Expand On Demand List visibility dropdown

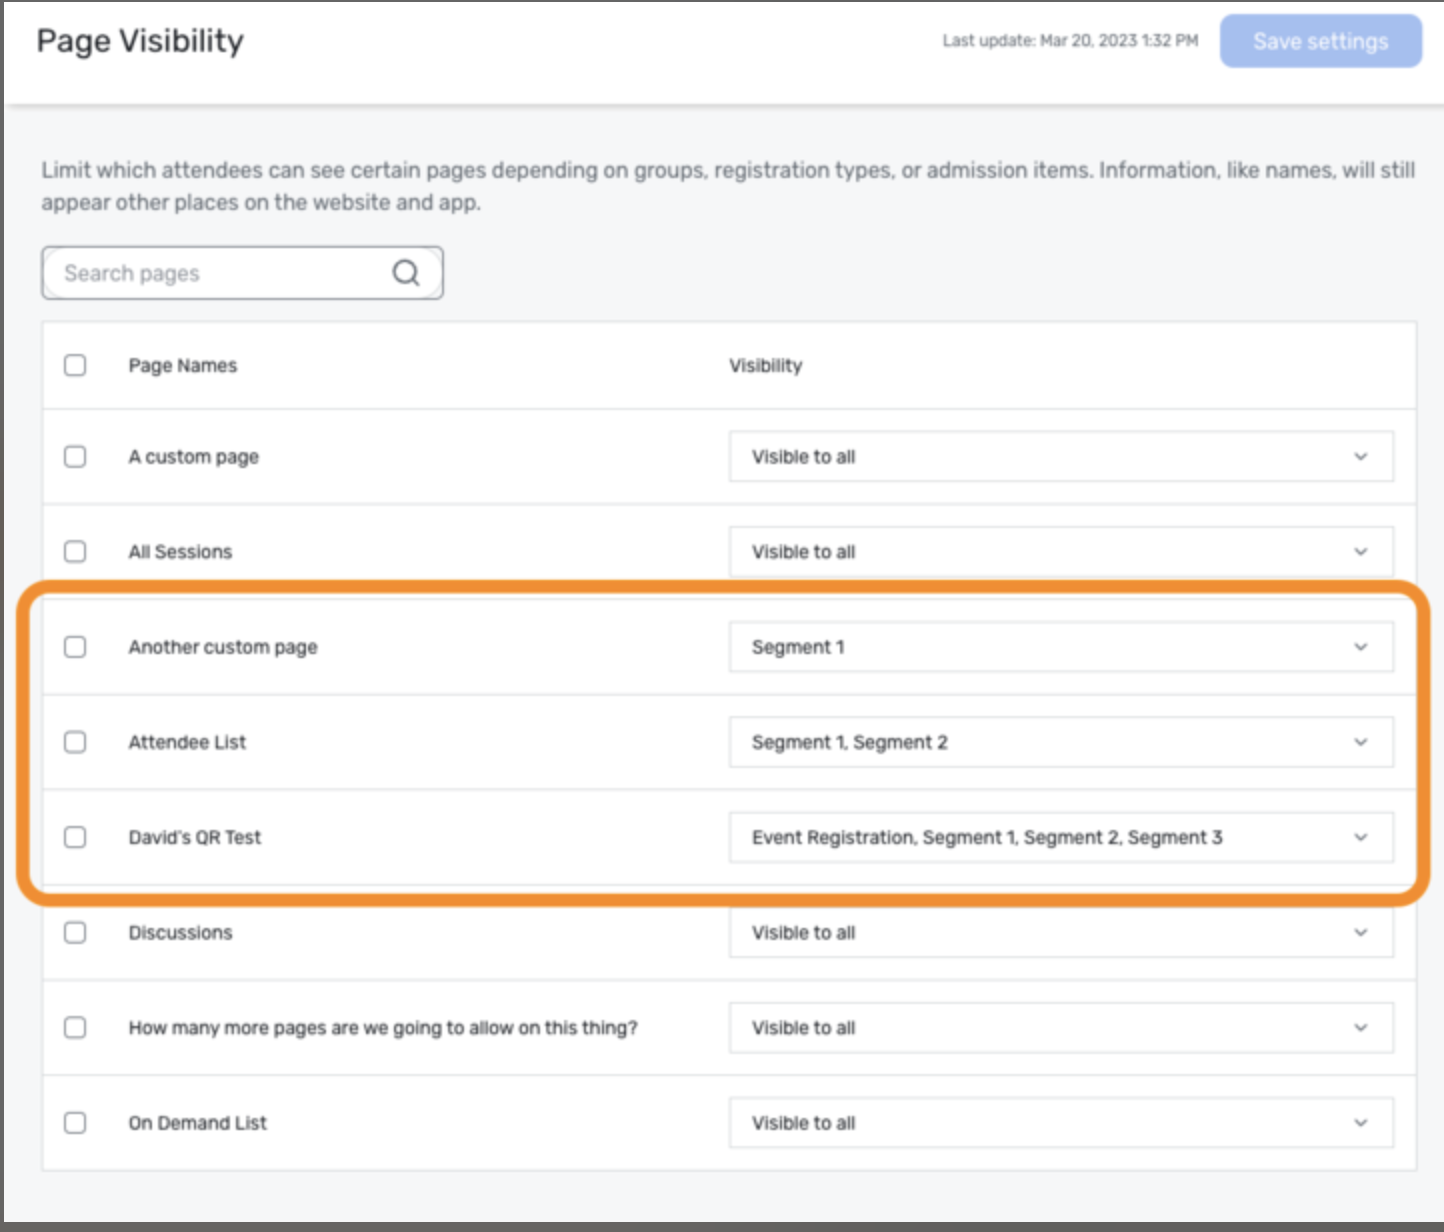pos(1060,1123)
